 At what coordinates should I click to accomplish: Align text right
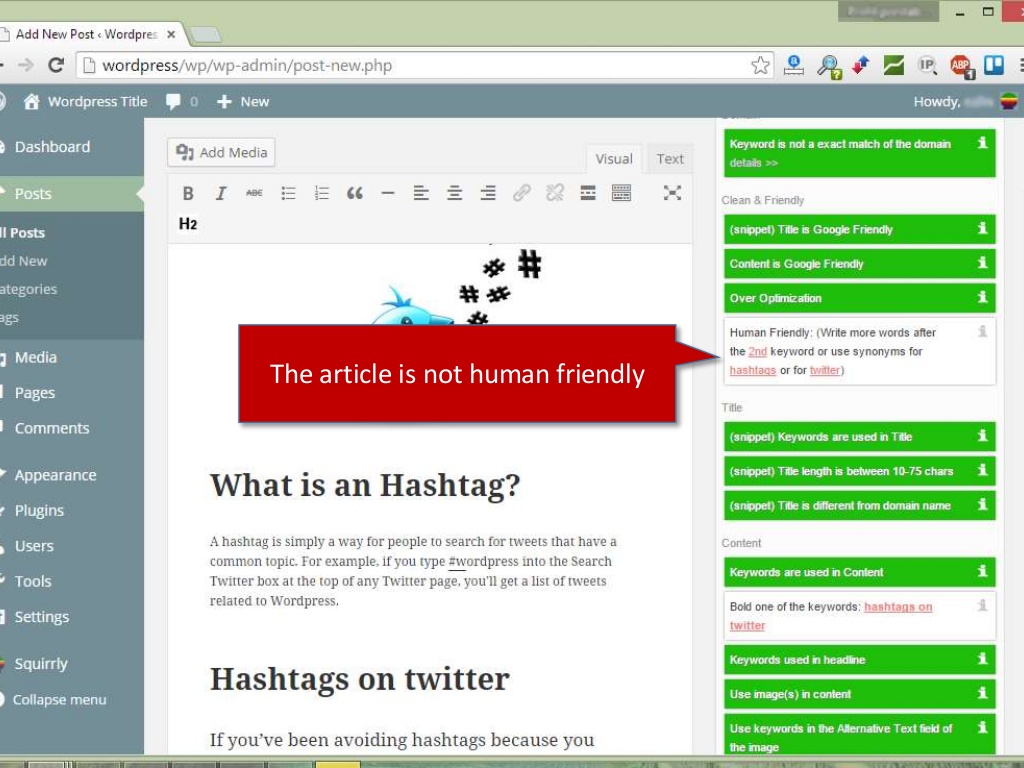pyautogui.click(x=488, y=193)
